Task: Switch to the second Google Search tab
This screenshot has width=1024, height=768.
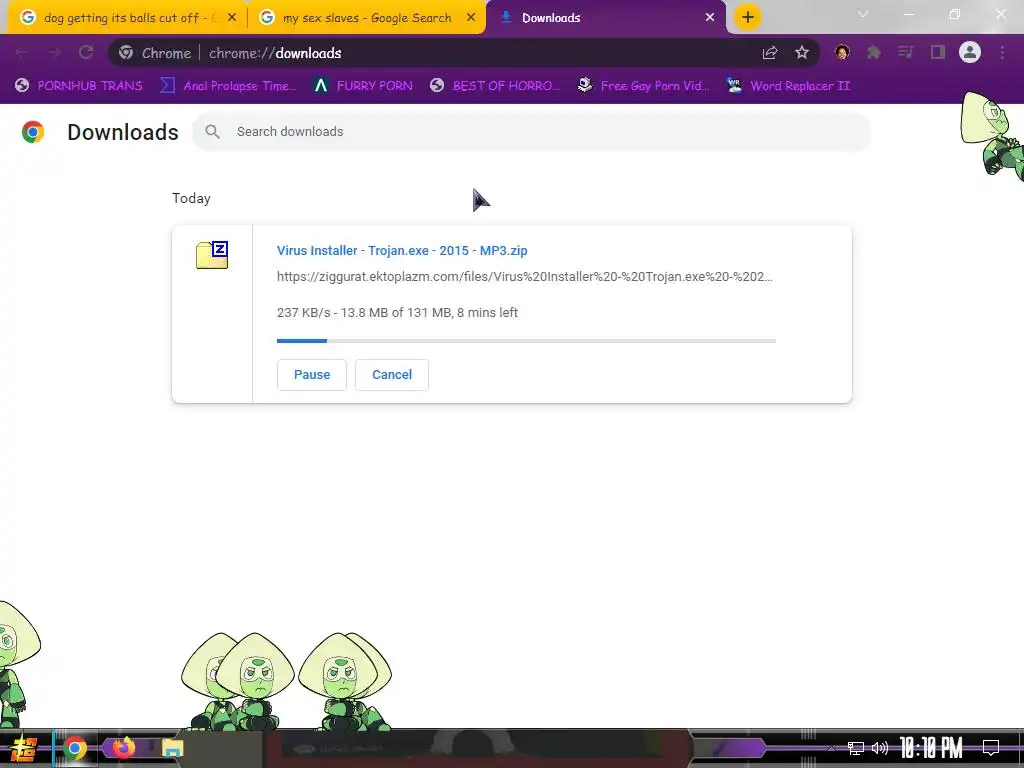Action: click(x=367, y=18)
